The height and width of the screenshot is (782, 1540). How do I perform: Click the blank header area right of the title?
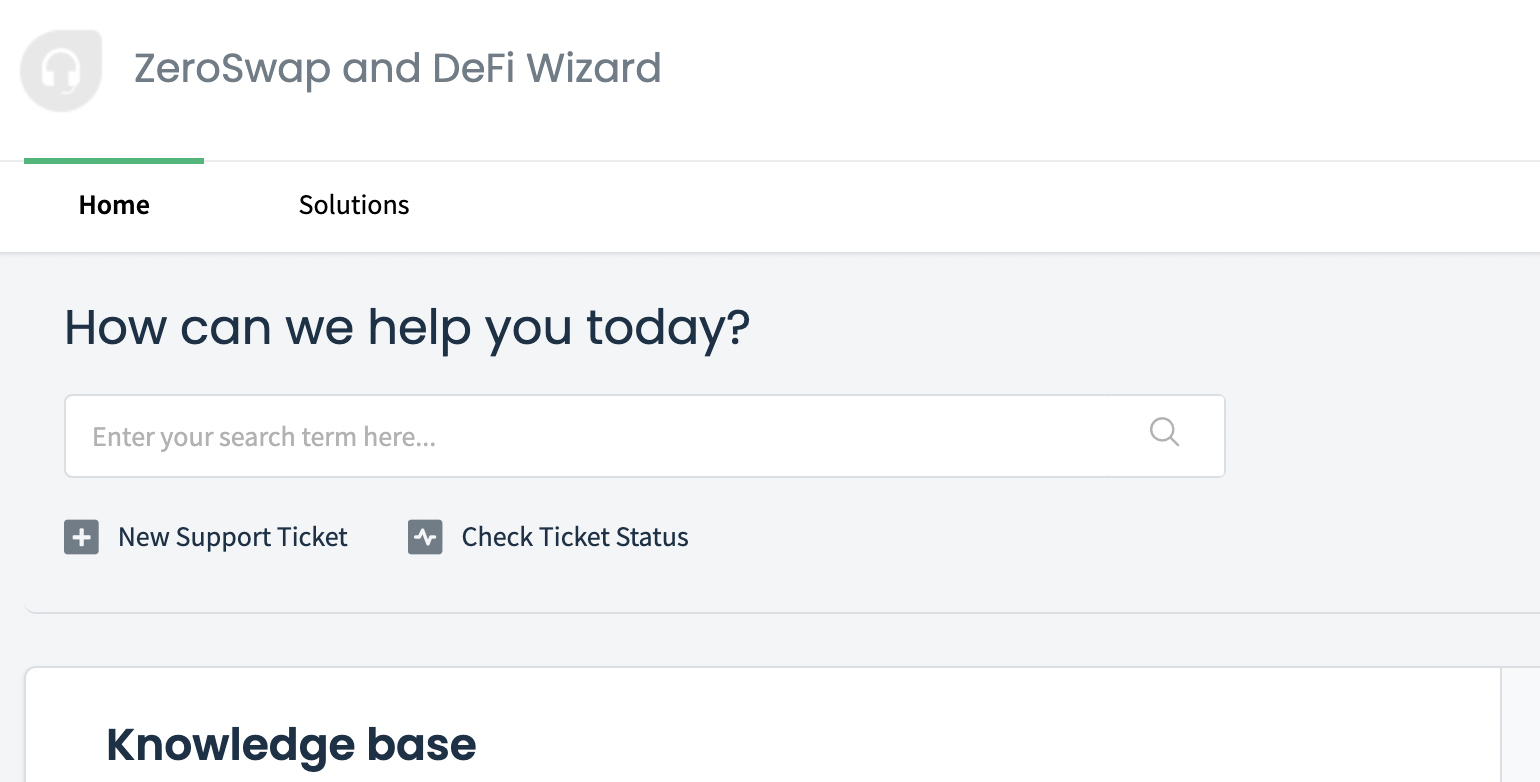(x=1100, y=70)
